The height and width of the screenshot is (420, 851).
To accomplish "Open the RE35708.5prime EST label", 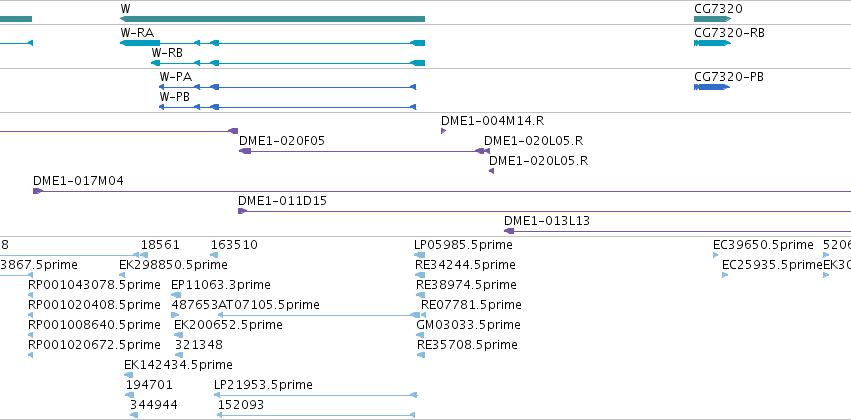I will tap(467, 345).
